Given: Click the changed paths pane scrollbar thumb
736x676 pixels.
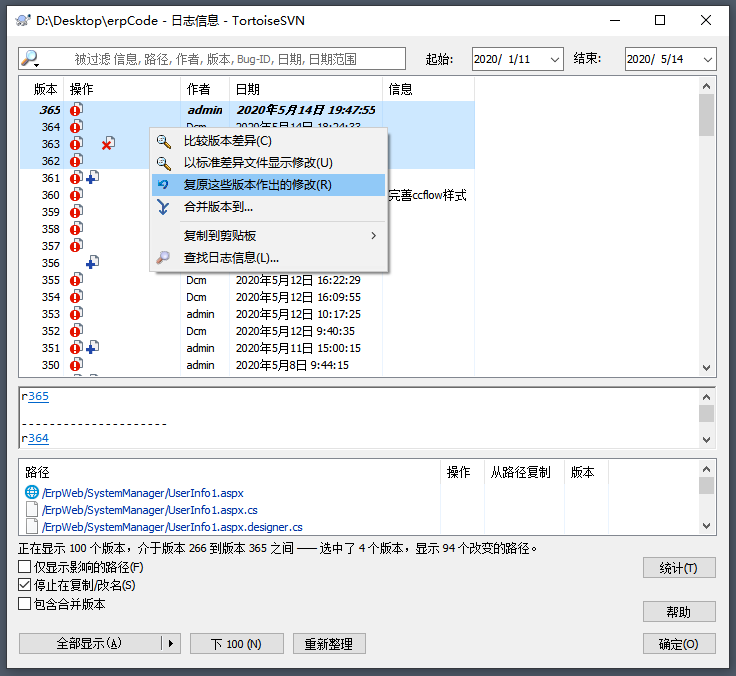Looking at the screenshot, I should [x=706, y=485].
